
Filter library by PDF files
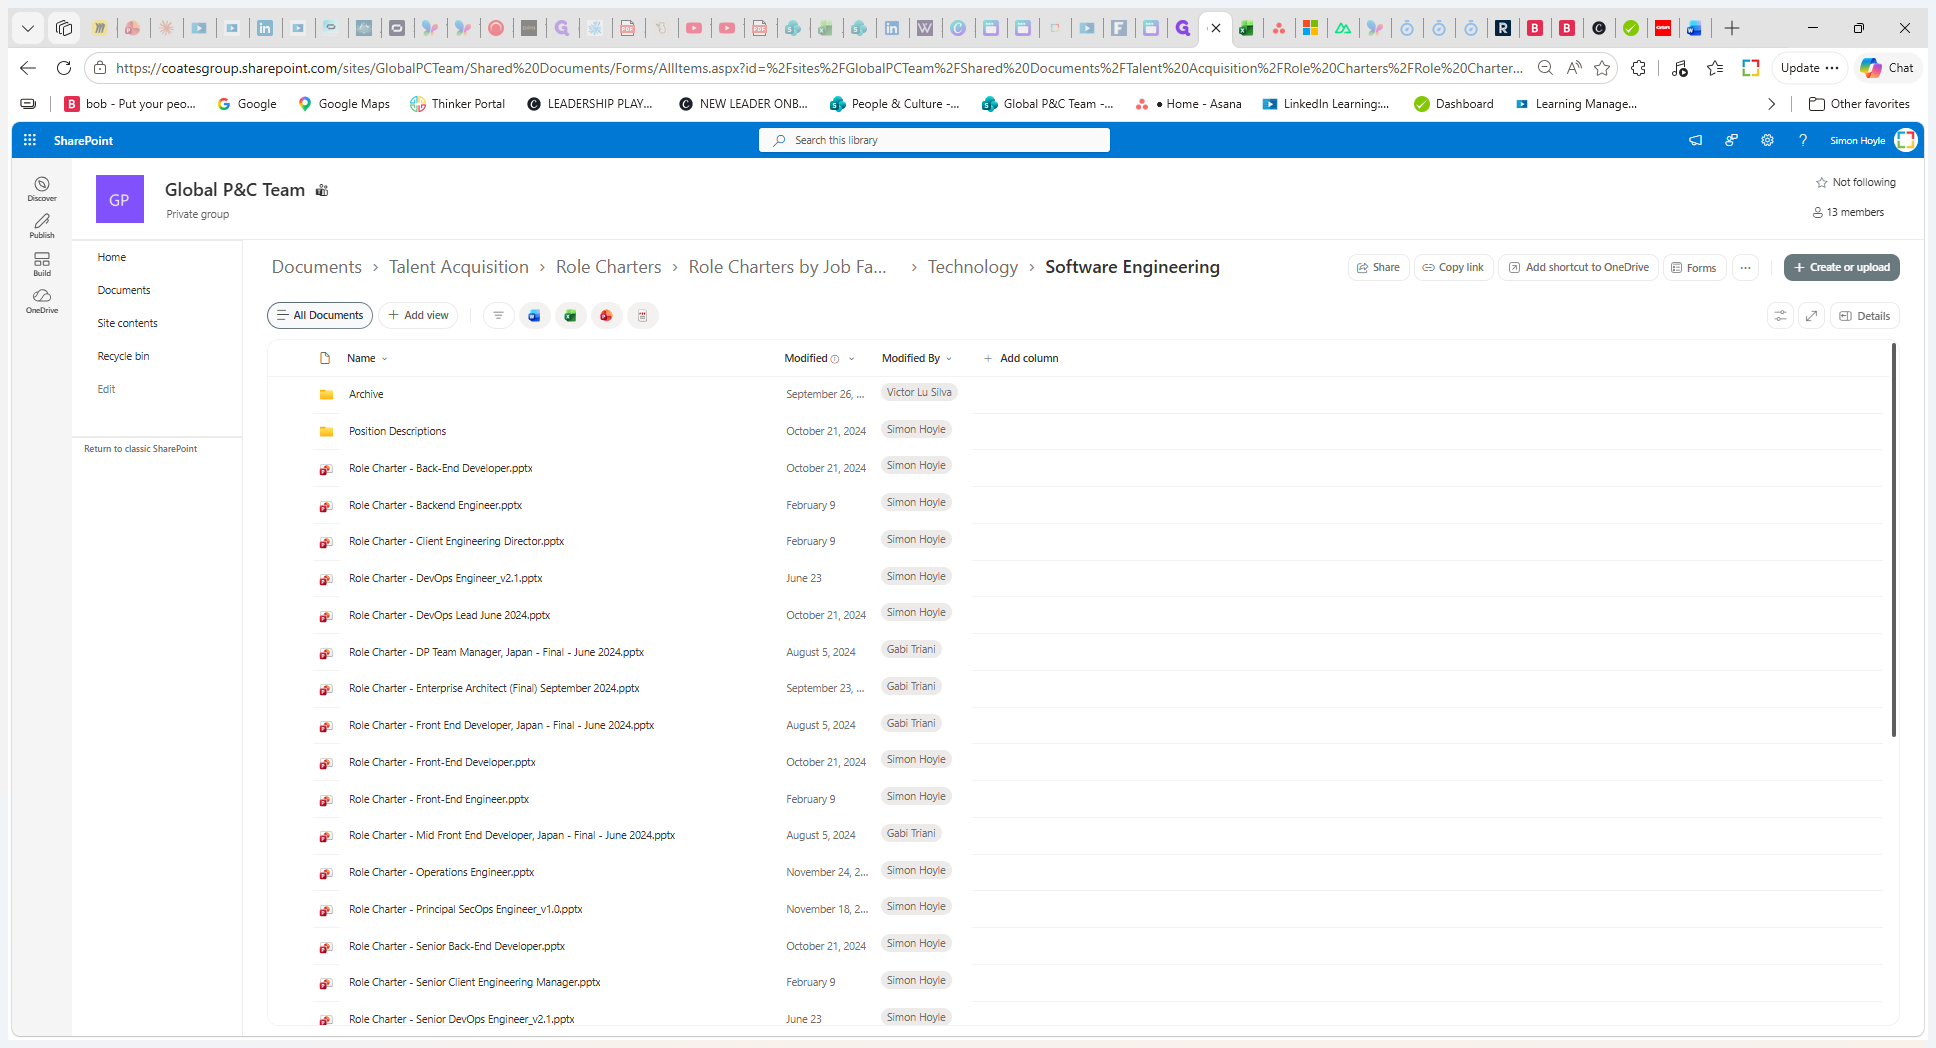coord(642,315)
